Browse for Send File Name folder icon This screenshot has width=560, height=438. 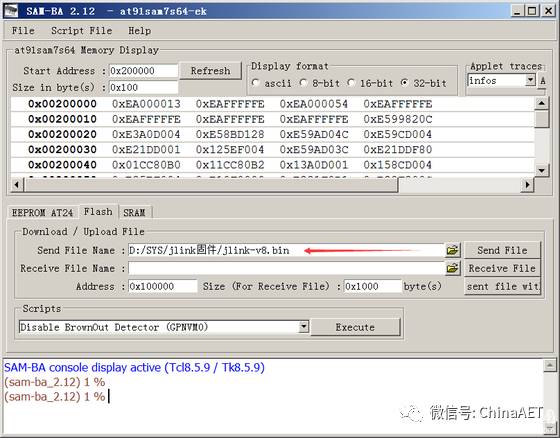click(x=452, y=250)
